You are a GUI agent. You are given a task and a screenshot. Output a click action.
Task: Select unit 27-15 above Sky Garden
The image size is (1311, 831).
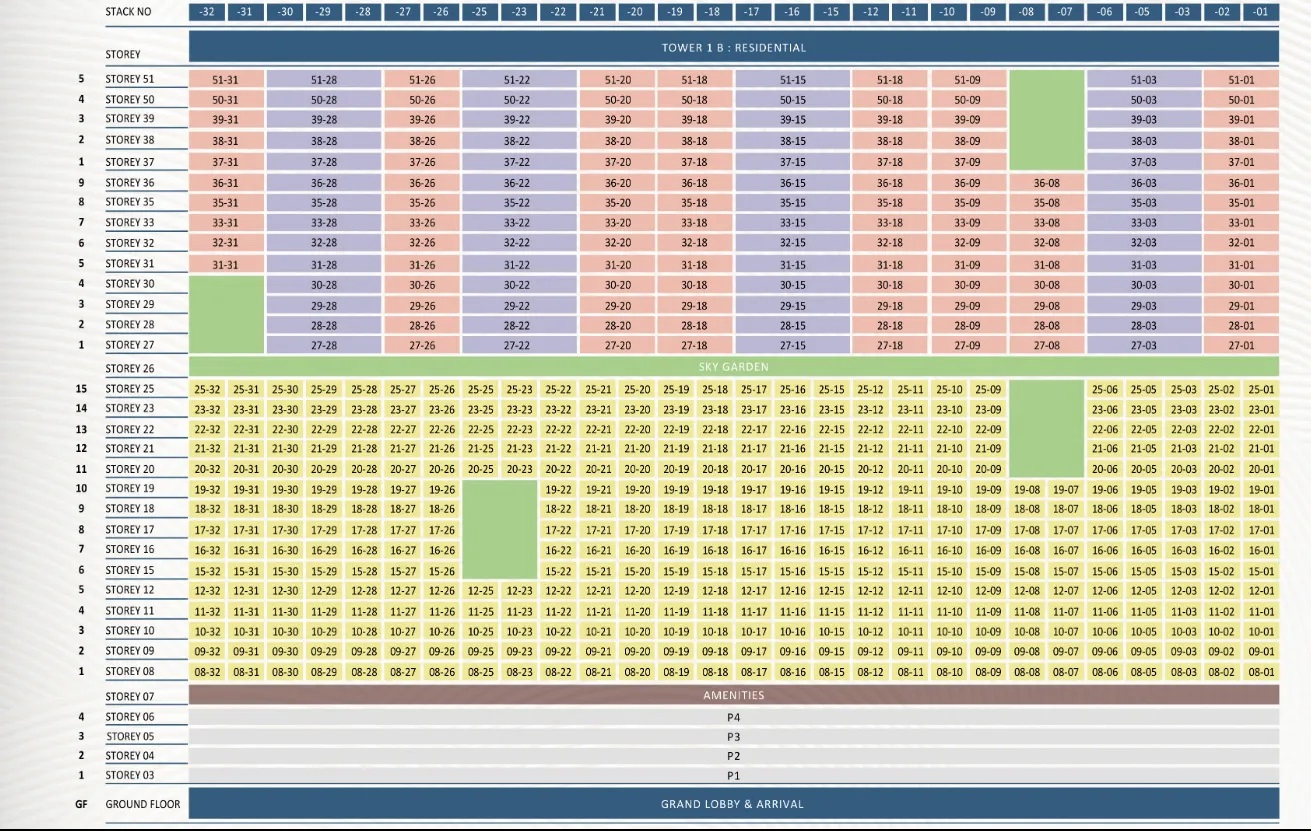coord(792,346)
